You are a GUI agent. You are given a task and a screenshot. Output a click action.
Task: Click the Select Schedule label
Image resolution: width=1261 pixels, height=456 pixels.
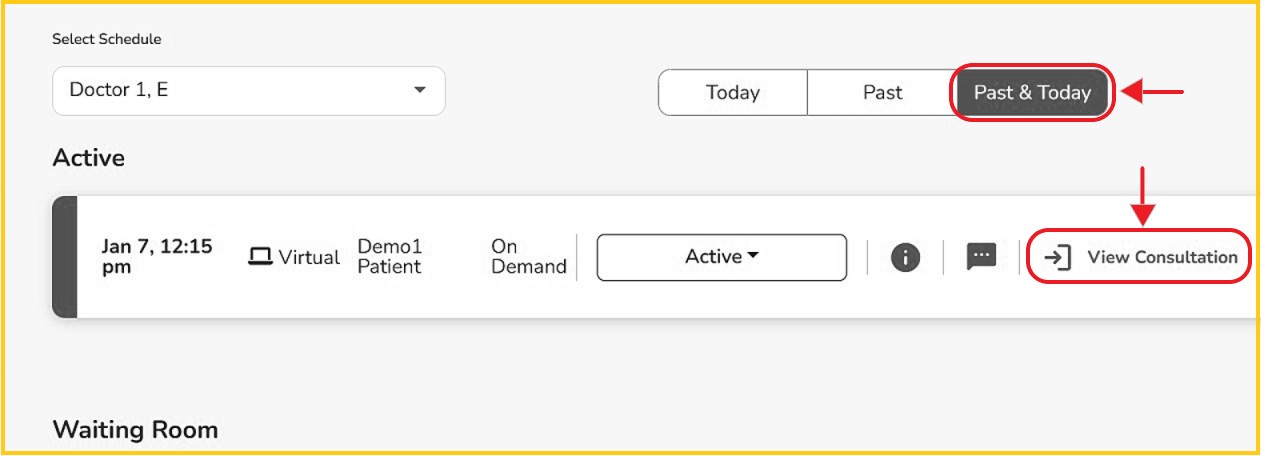pyautogui.click(x=107, y=39)
